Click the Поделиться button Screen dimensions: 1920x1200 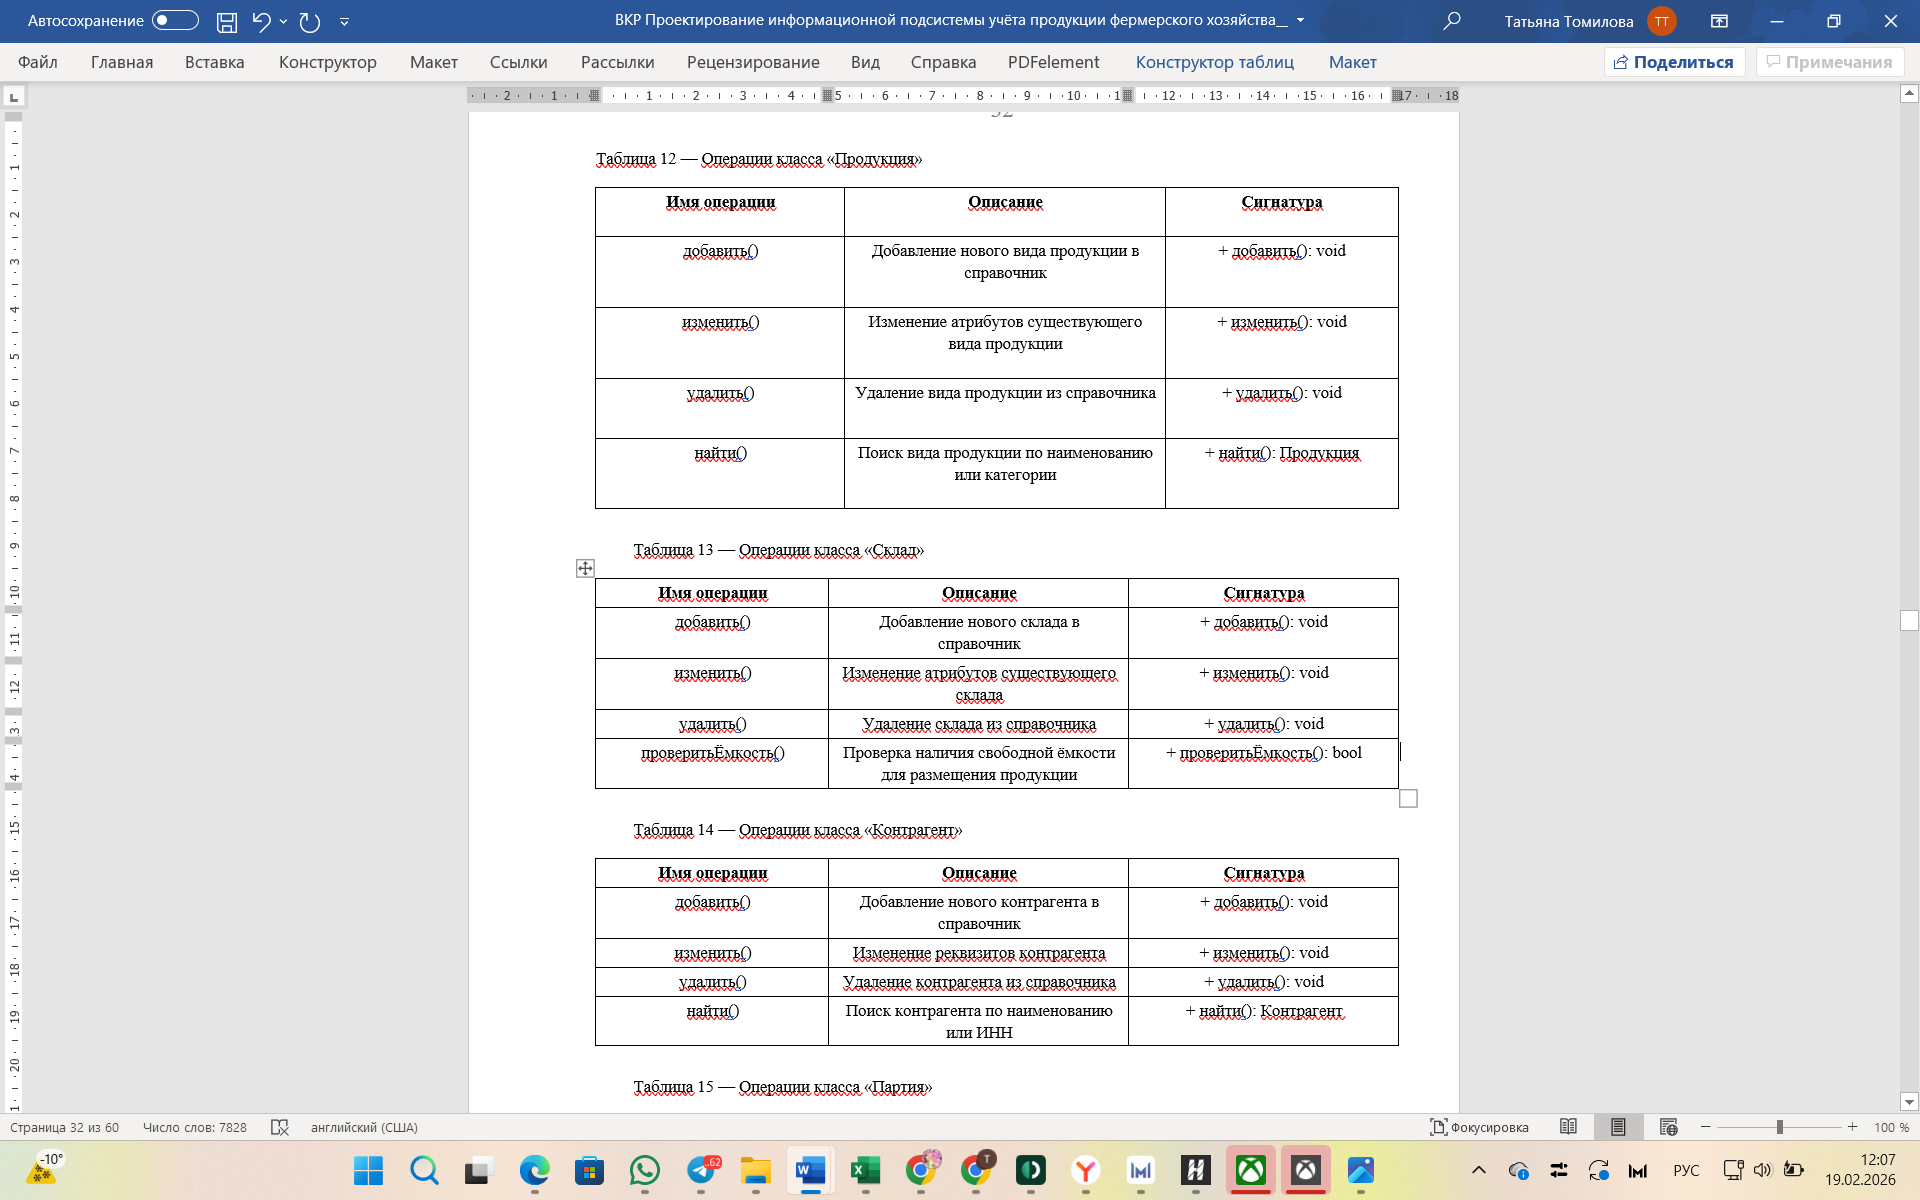tap(1674, 62)
